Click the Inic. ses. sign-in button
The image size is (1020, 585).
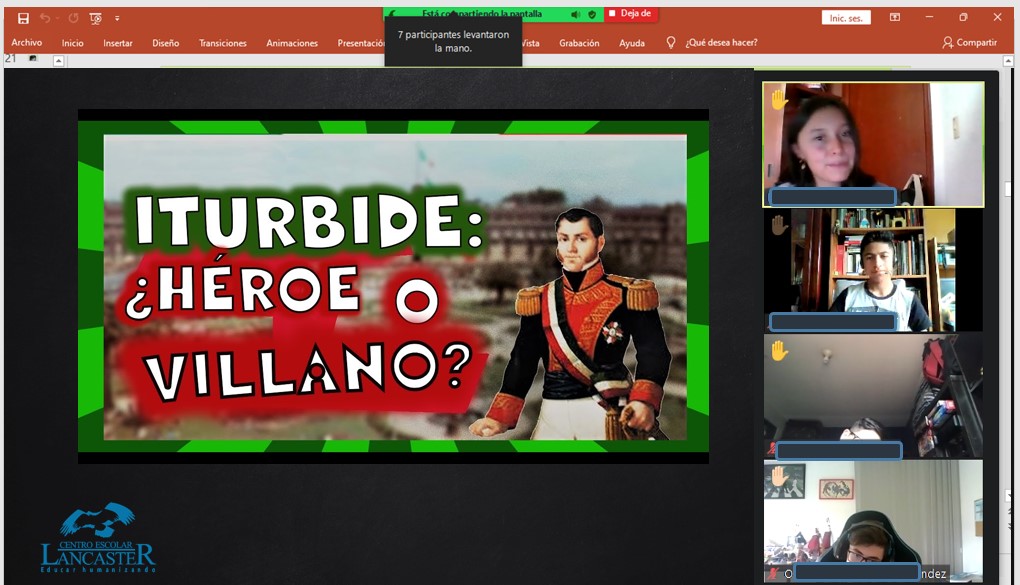coord(846,18)
